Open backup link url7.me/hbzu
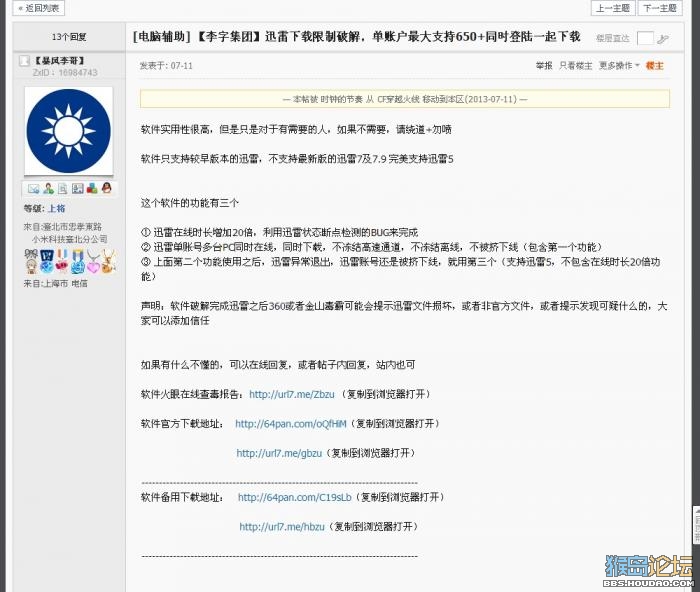Image resolution: width=700 pixels, height=592 pixels. tap(282, 527)
